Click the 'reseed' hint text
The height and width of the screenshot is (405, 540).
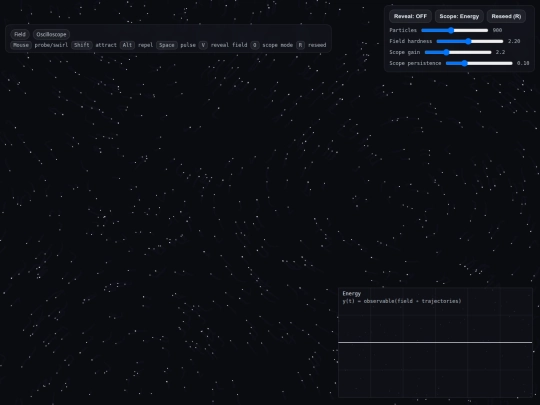pos(317,45)
